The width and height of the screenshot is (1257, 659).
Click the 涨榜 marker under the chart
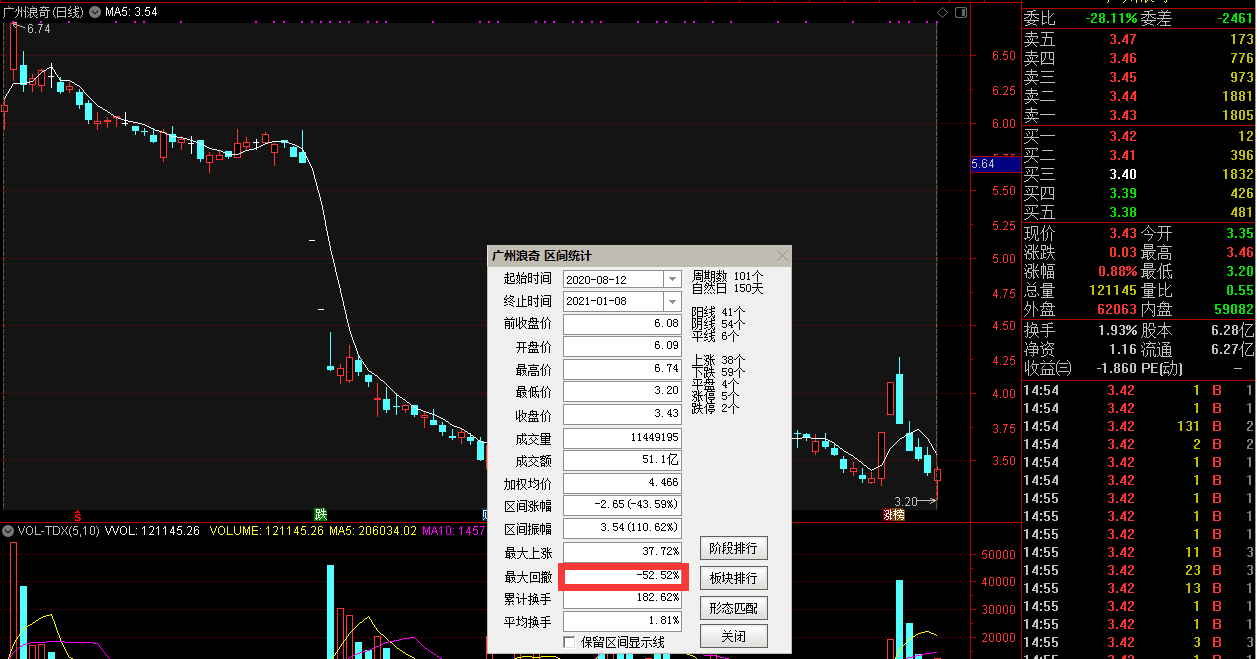click(893, 515)
